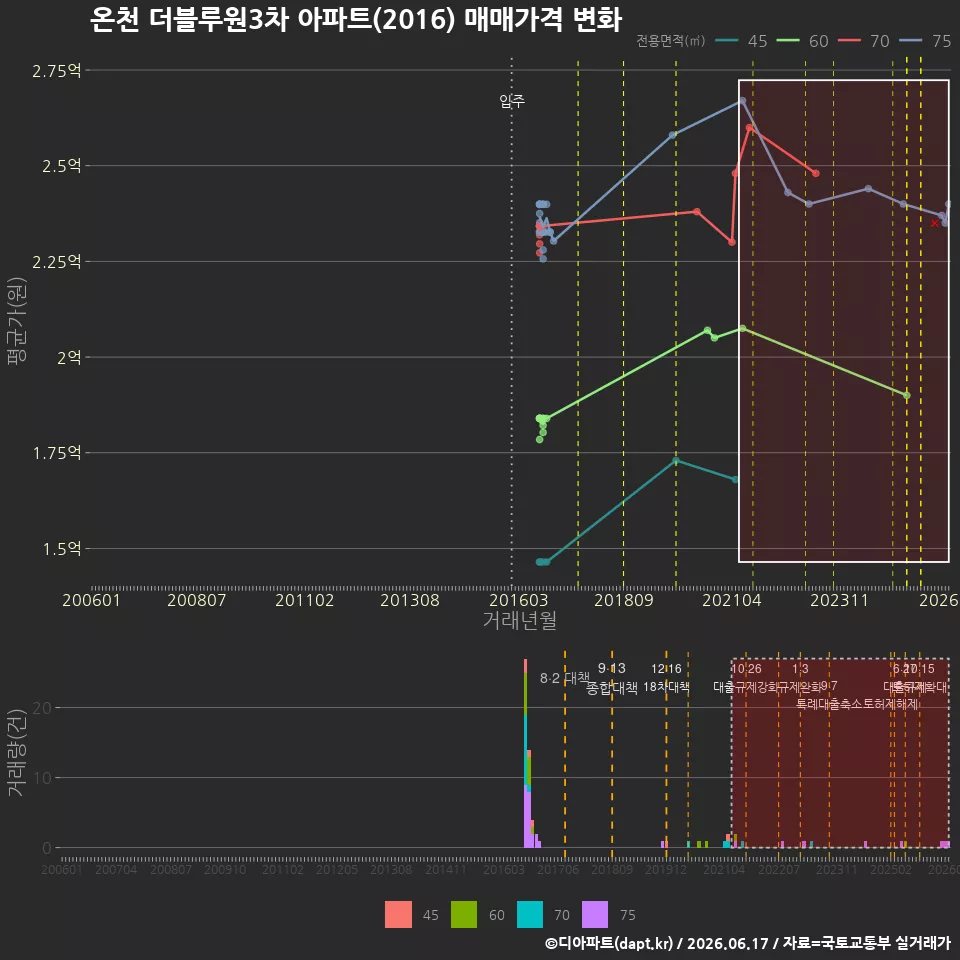
Task: Select the green 60 line key in top legend
Action: (788, 41)
